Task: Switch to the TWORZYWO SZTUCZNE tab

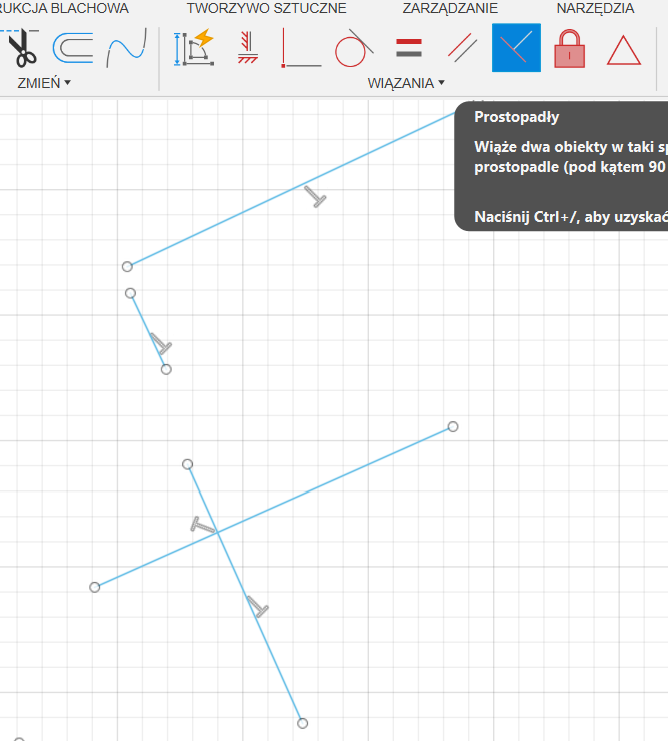Action: click(x=266, y=8)
